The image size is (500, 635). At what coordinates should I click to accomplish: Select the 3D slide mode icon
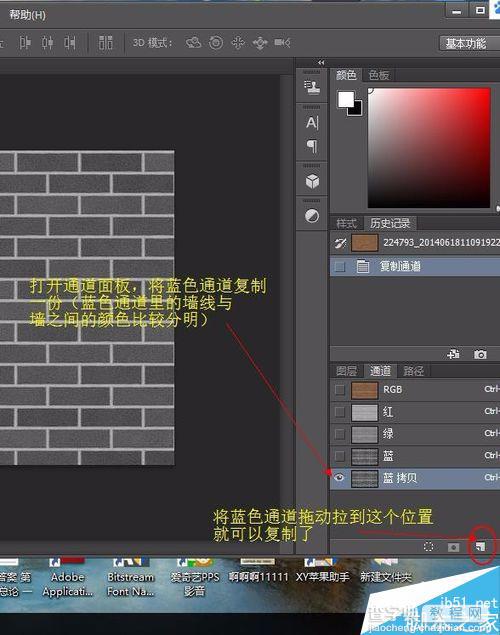260,43
